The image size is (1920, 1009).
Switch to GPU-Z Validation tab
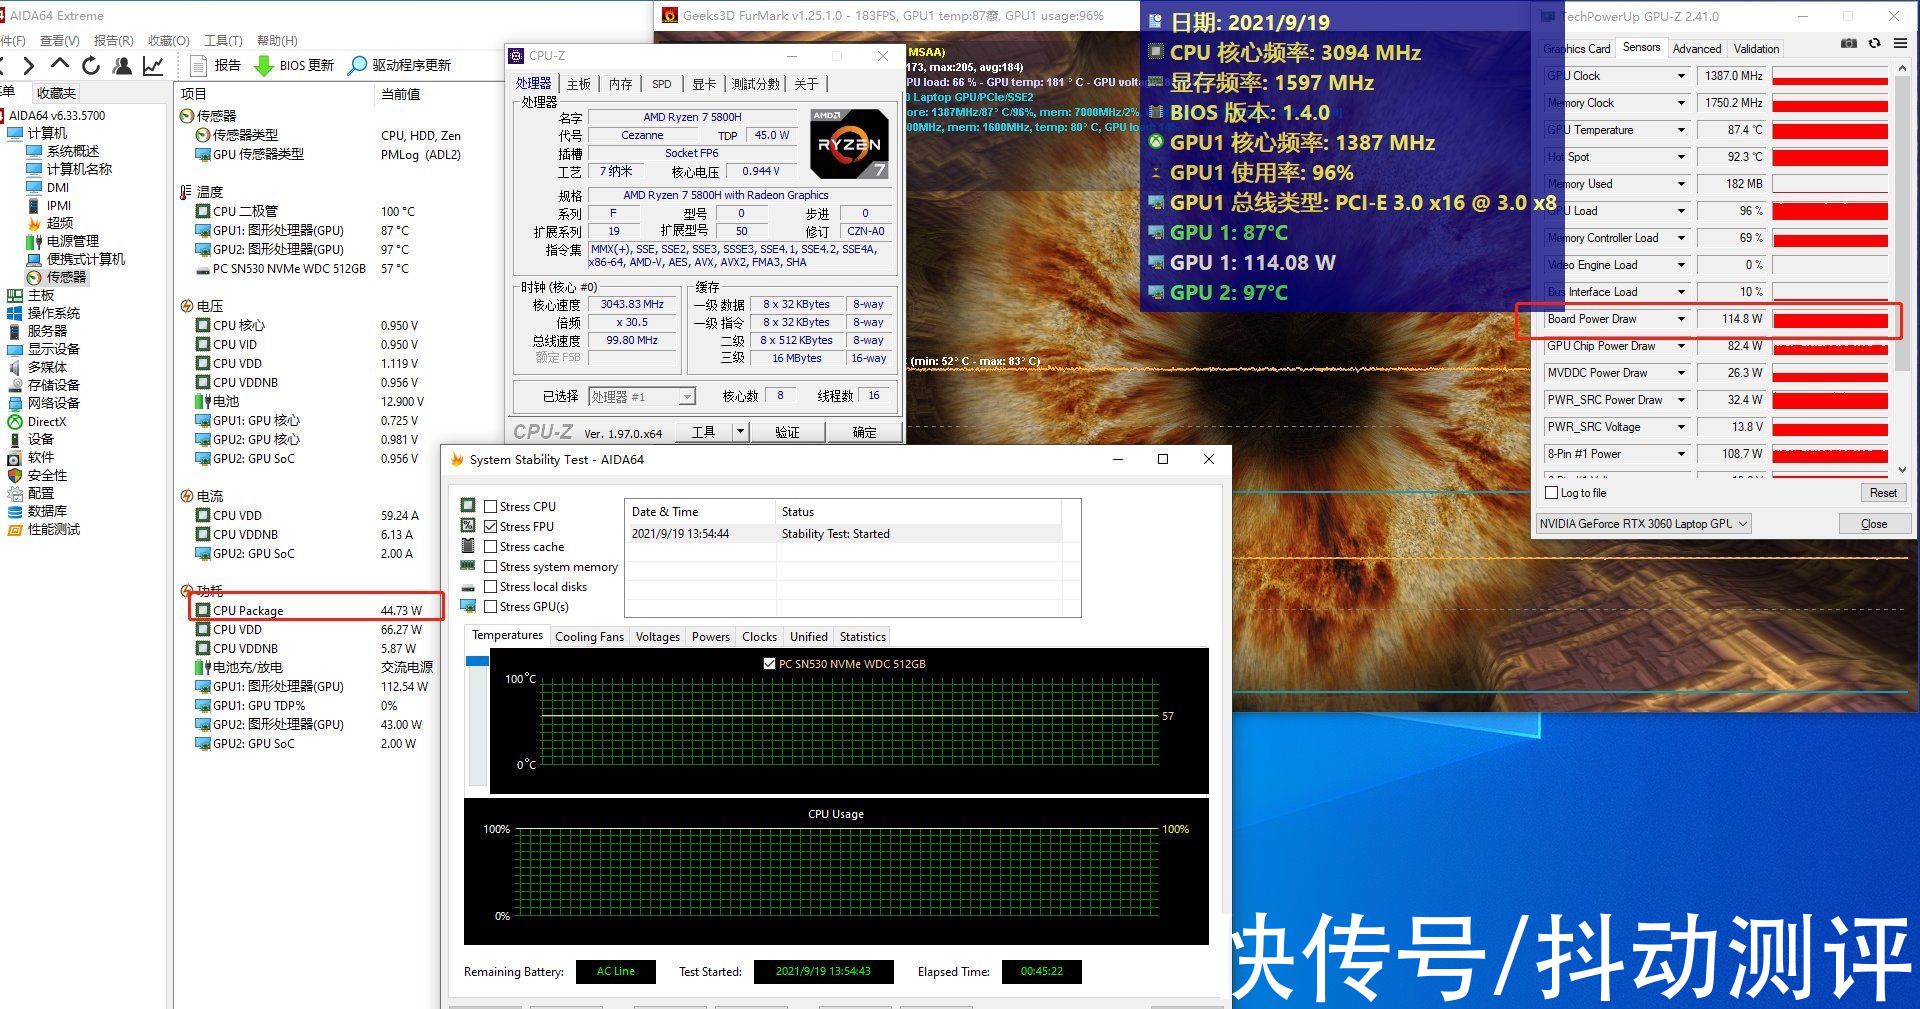(1756, 48)
